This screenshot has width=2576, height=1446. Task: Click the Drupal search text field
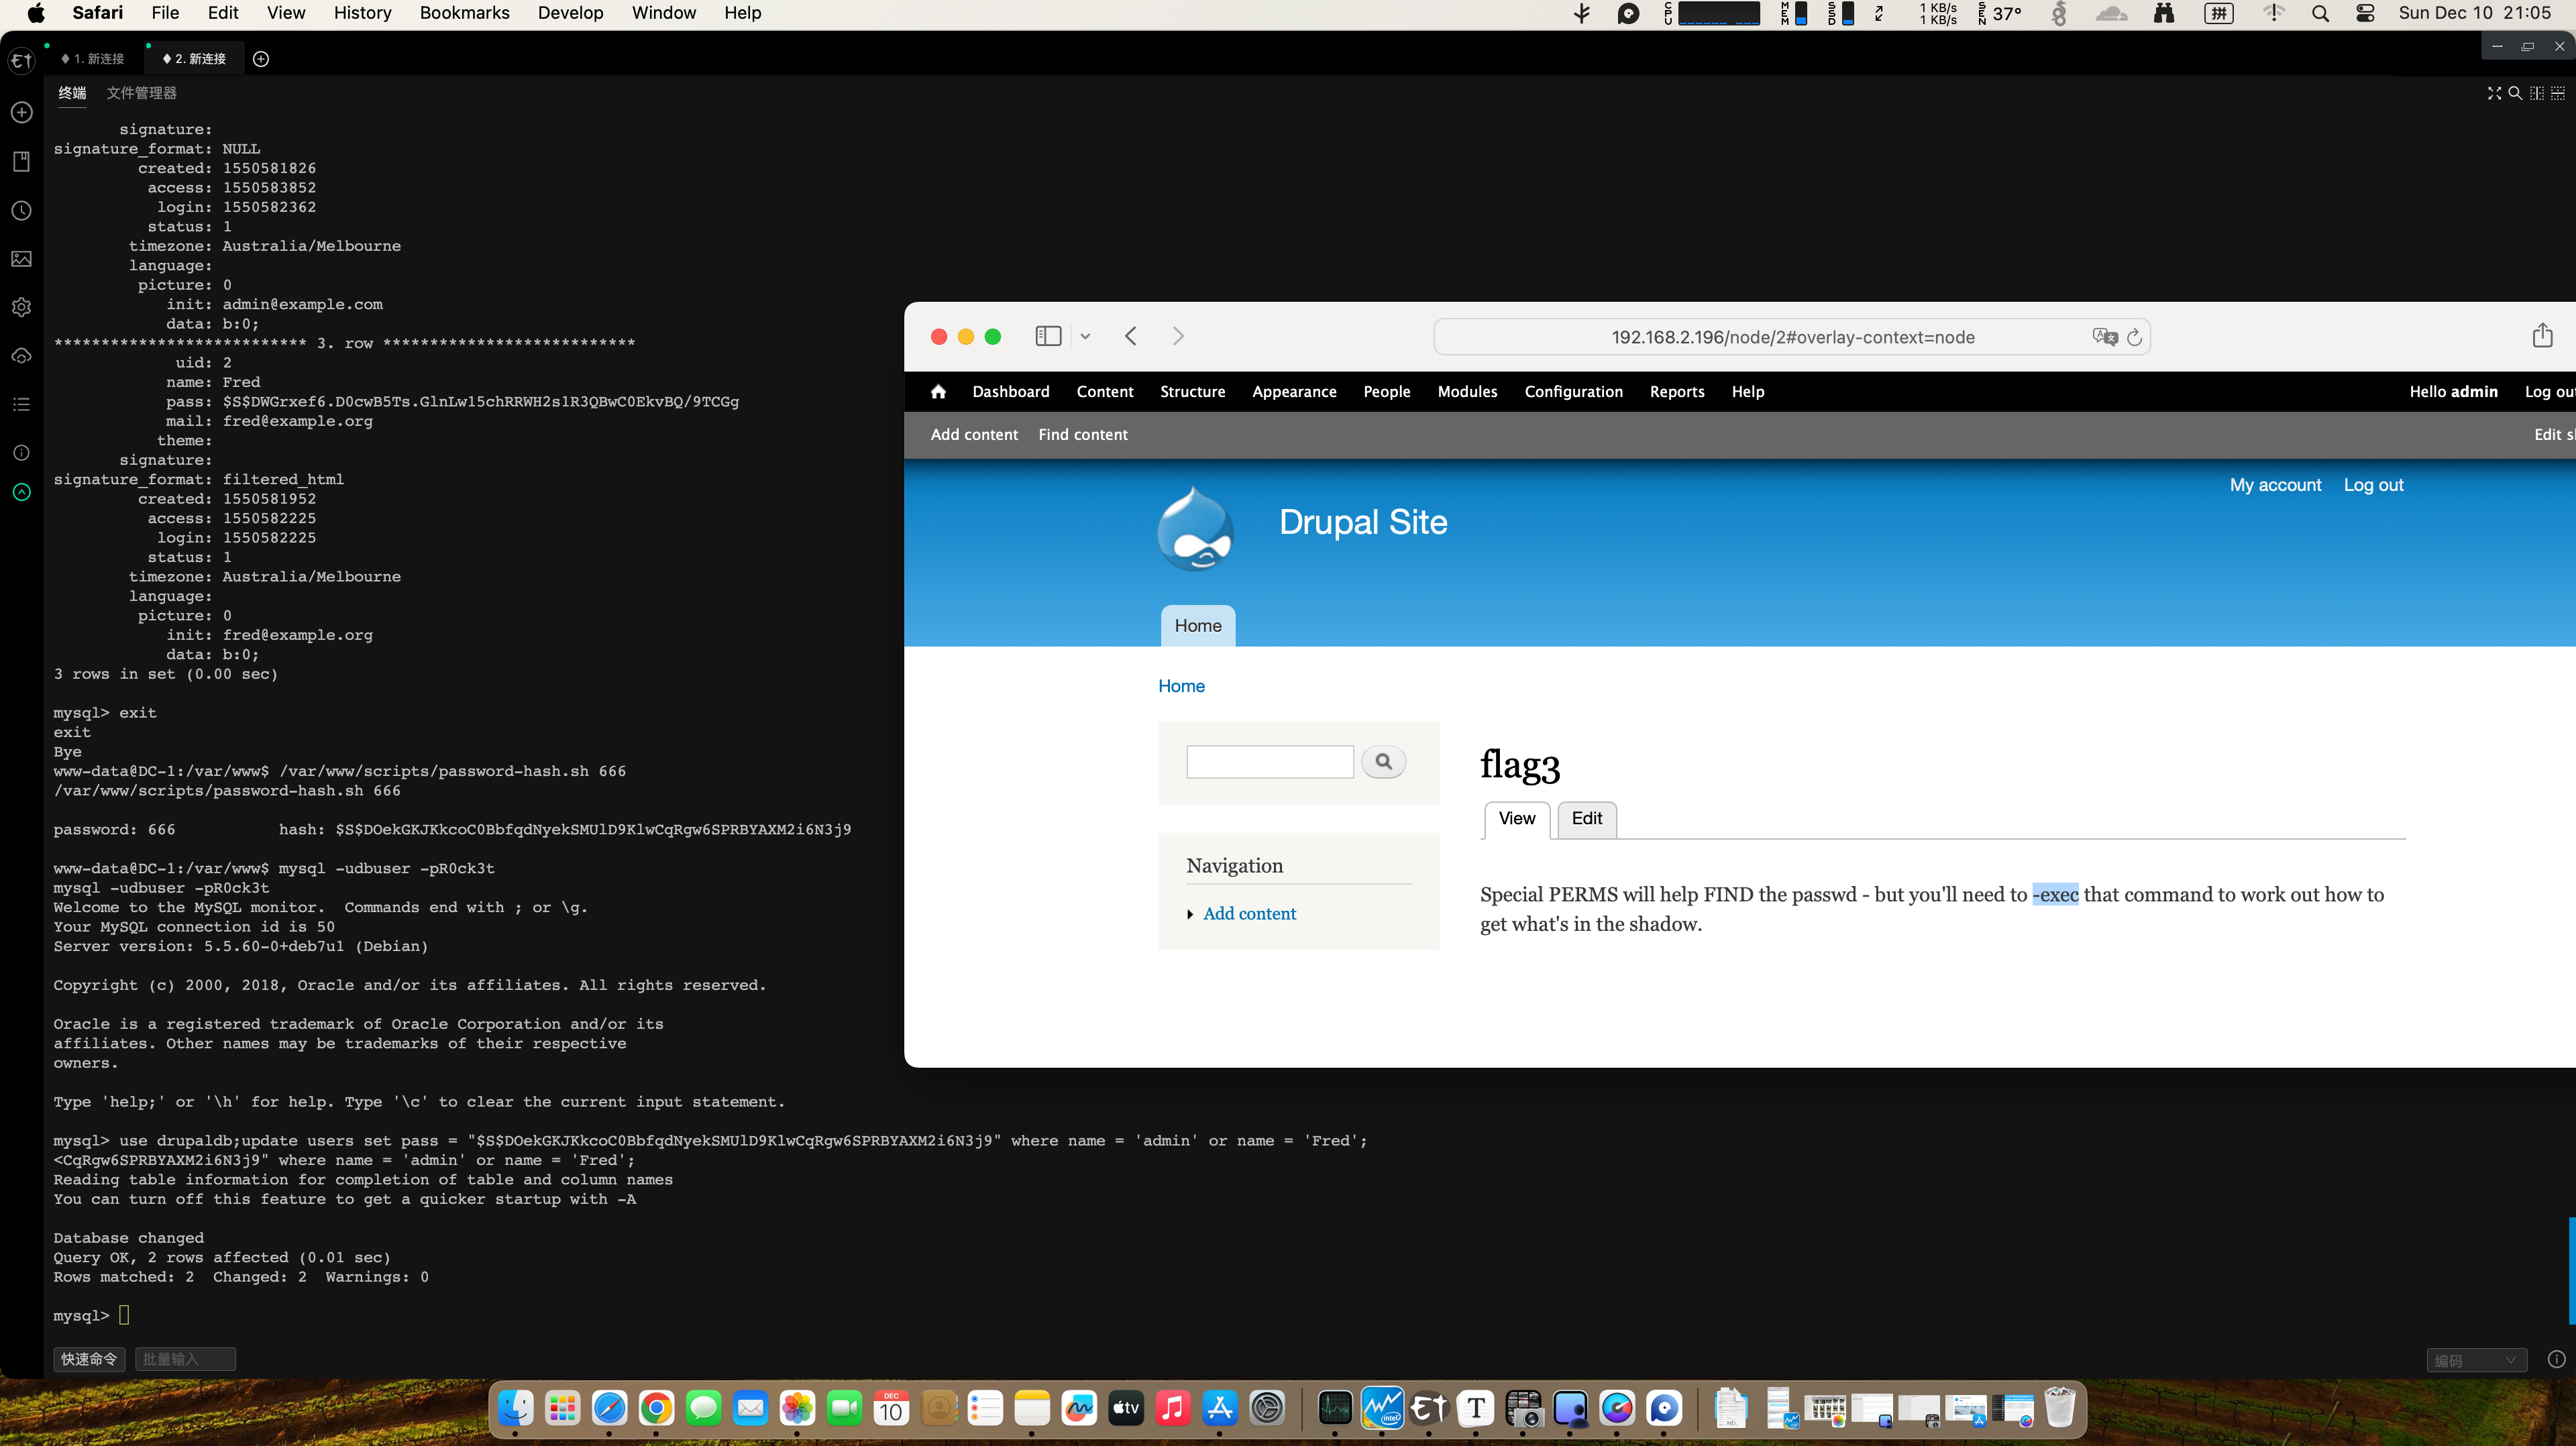tap(1269, 762)
